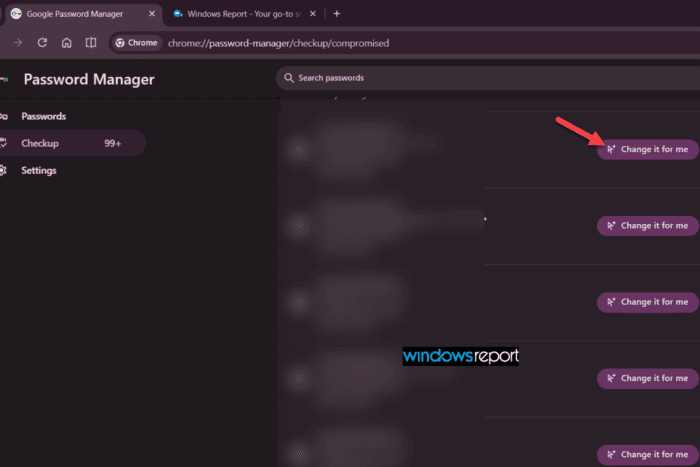Open the Passwords section in sidebar
This screenshot has height=467, width=700.
pos(43,117)
